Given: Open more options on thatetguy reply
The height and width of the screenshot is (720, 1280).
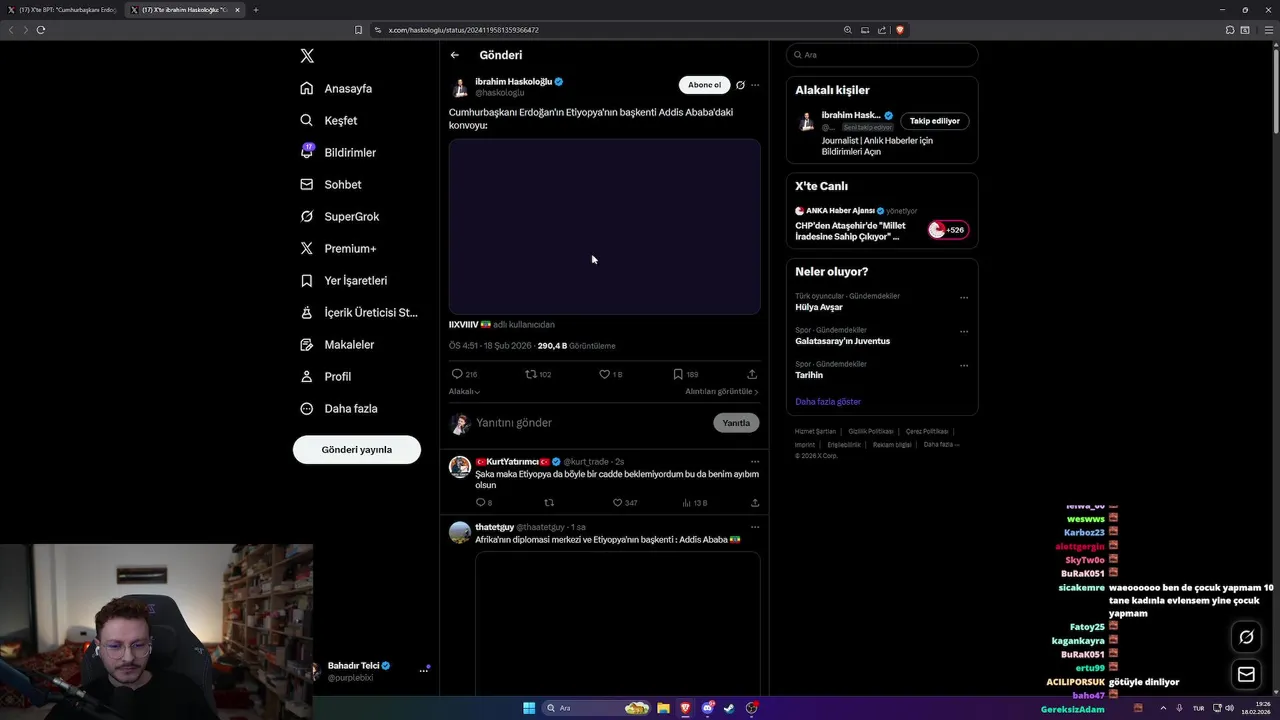Looking at the screenshot, I should coord(755,527).
